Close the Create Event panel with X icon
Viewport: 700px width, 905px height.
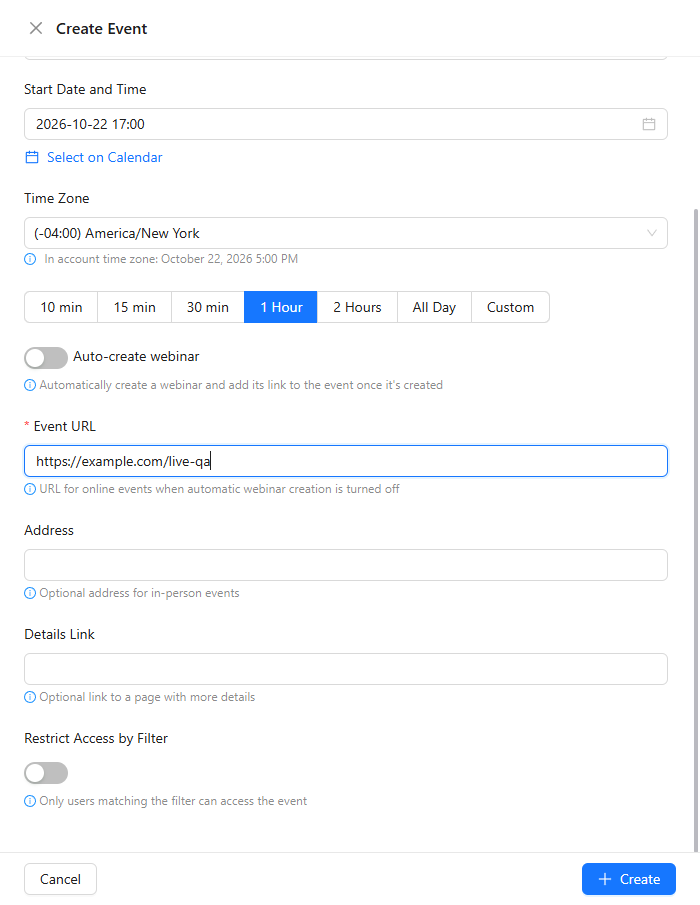click(36, 28)
